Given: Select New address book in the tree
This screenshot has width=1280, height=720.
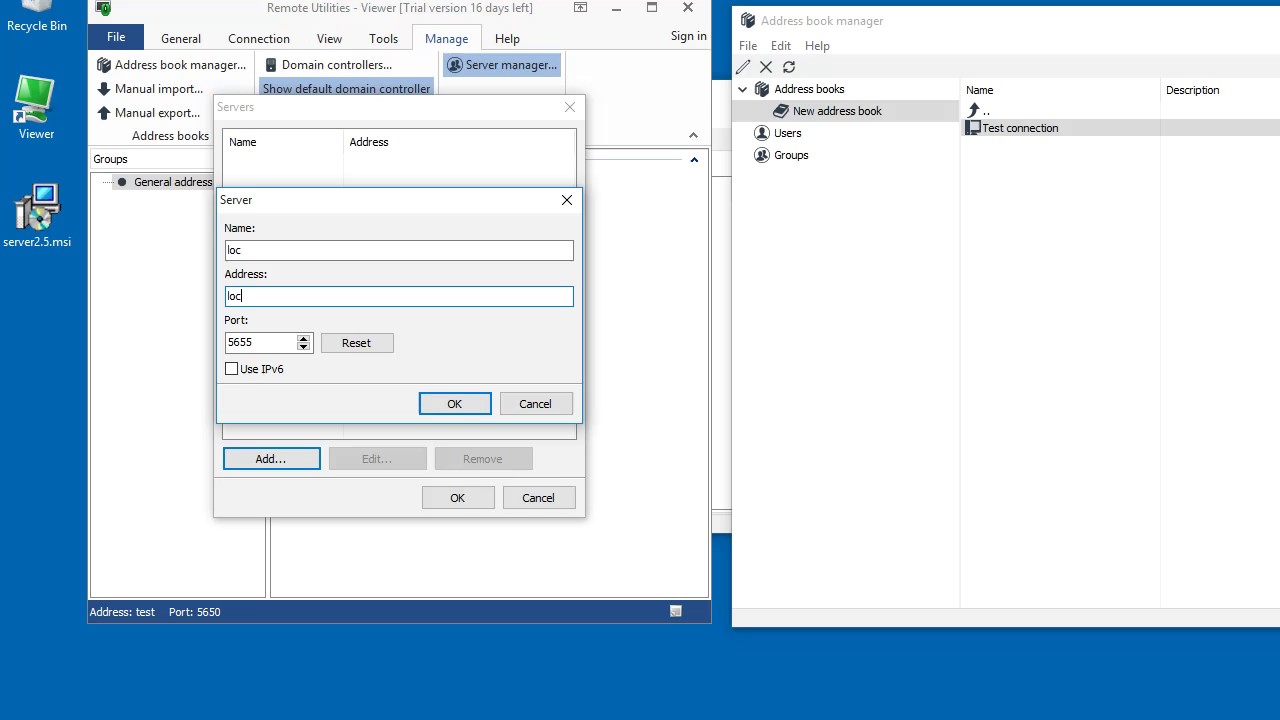Looking at the screenshot, I should tap(827, 111).
